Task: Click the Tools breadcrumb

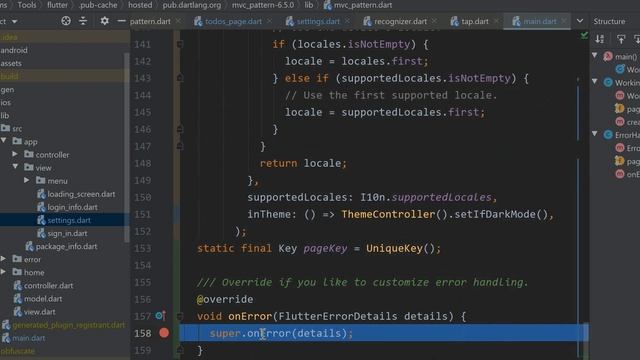Action: point(27,5)
